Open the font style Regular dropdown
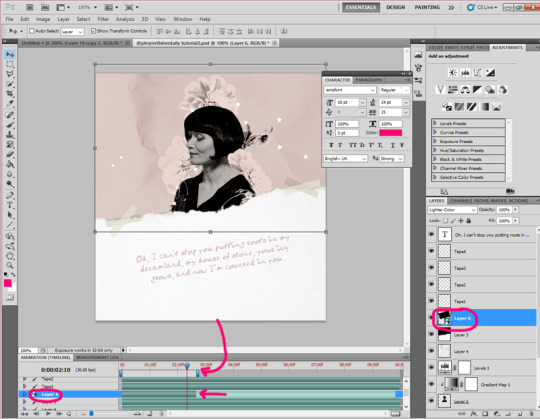This screenshot has height=419, width=540. 394,90
